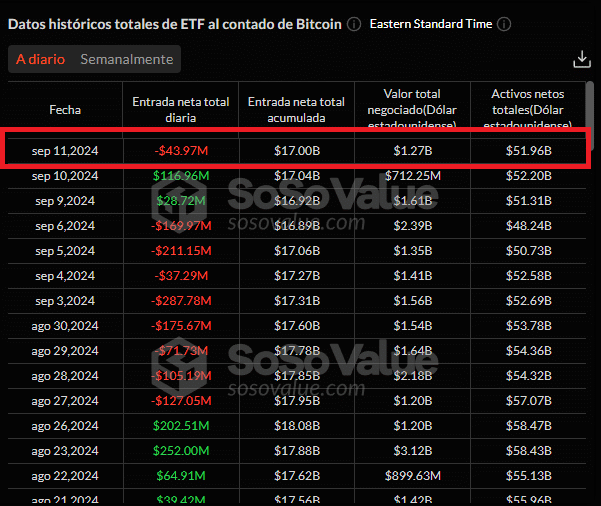The width and height of the screenshot is (601, 506).
Task: Click date cell ago 26,2024
Action: 65,426
